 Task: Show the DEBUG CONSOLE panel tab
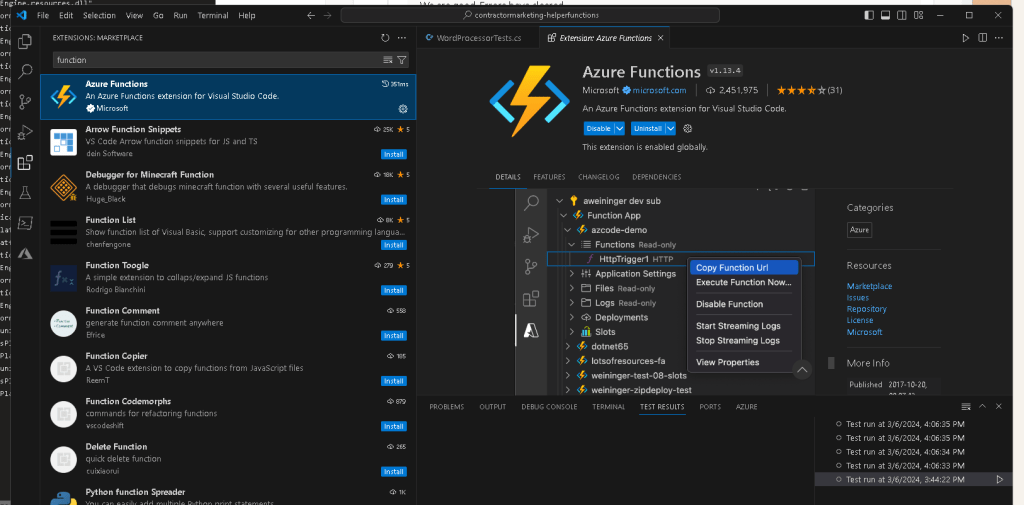pos(549,406)
